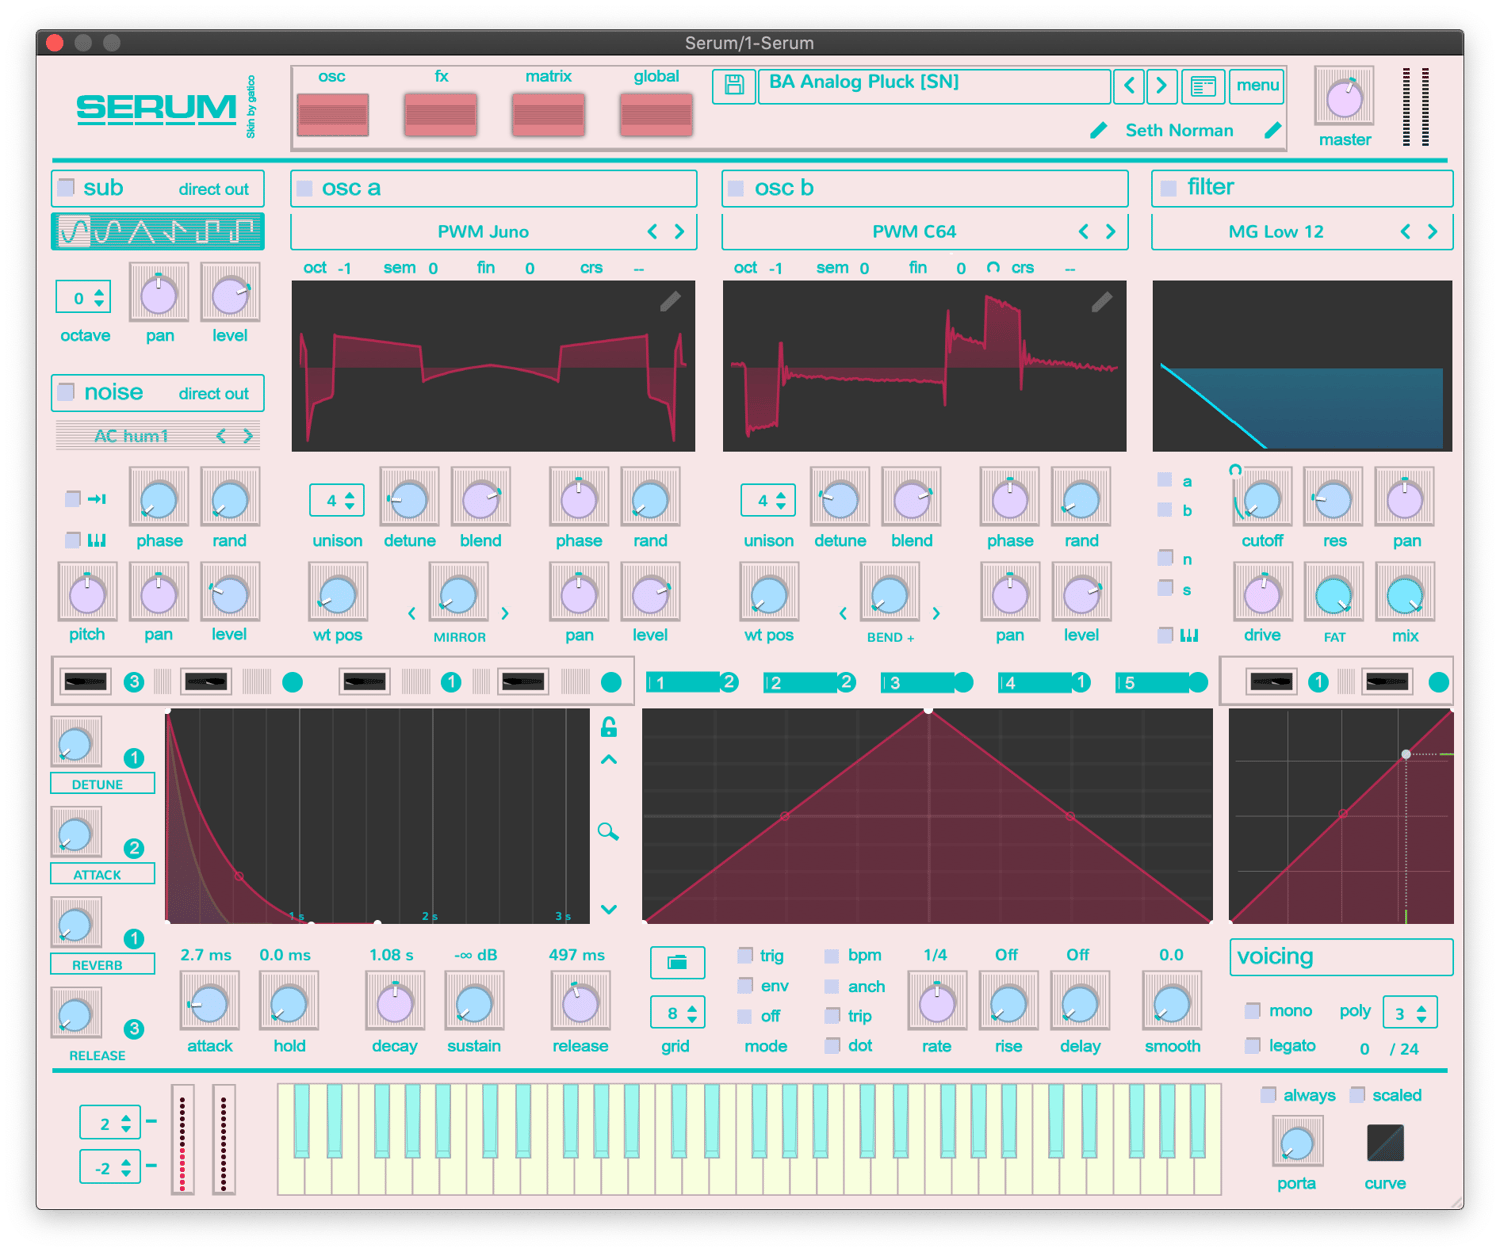This screenshot has width=1500, height=1252.
Task: Adjust pitch bend up range 2
Action: coord(109,1123)
